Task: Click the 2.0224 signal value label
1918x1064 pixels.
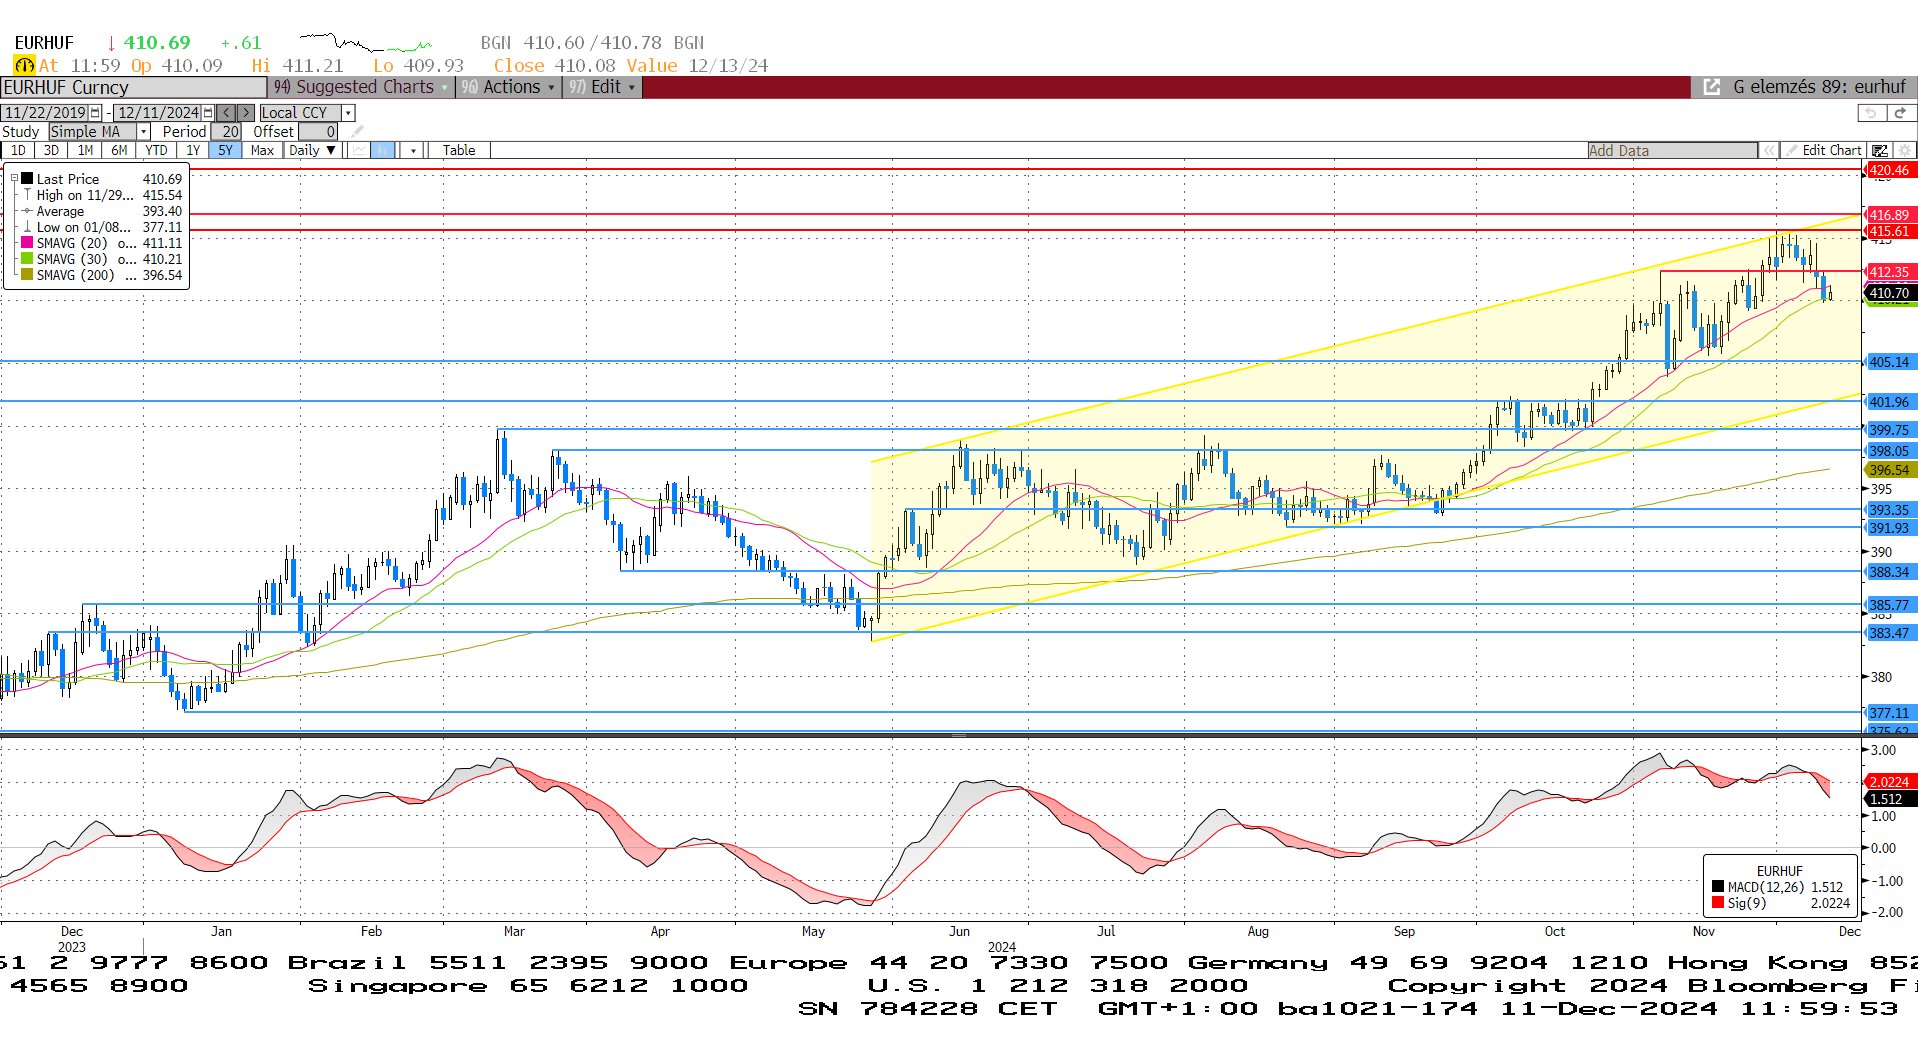Action: [x=1890, y=782]
